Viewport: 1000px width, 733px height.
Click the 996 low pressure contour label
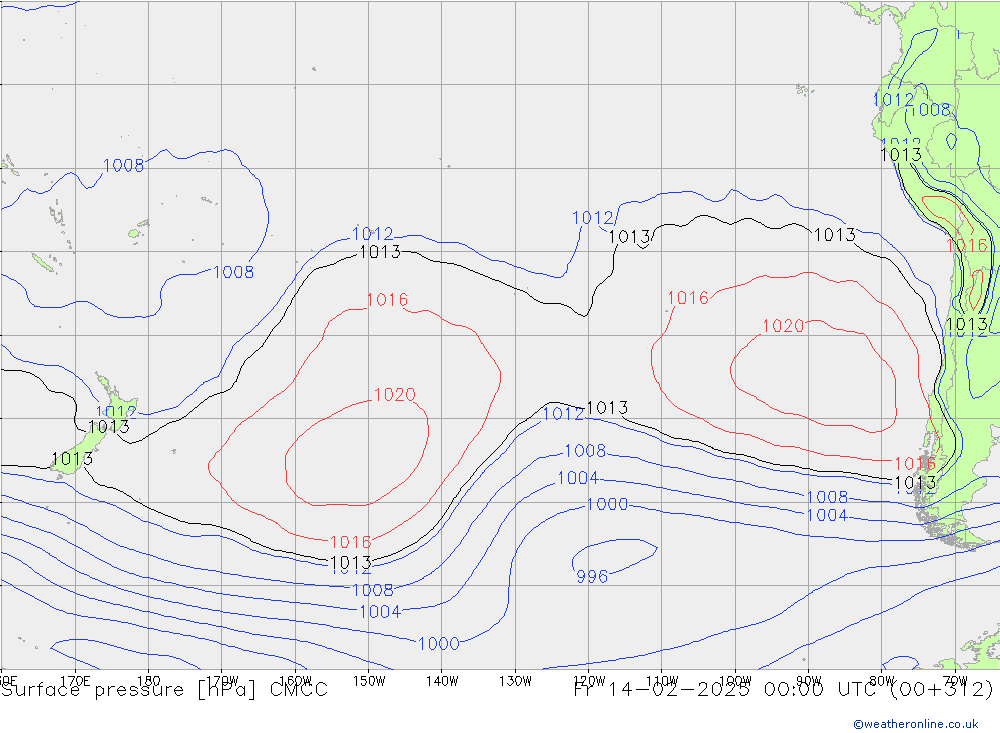(592, 577)
